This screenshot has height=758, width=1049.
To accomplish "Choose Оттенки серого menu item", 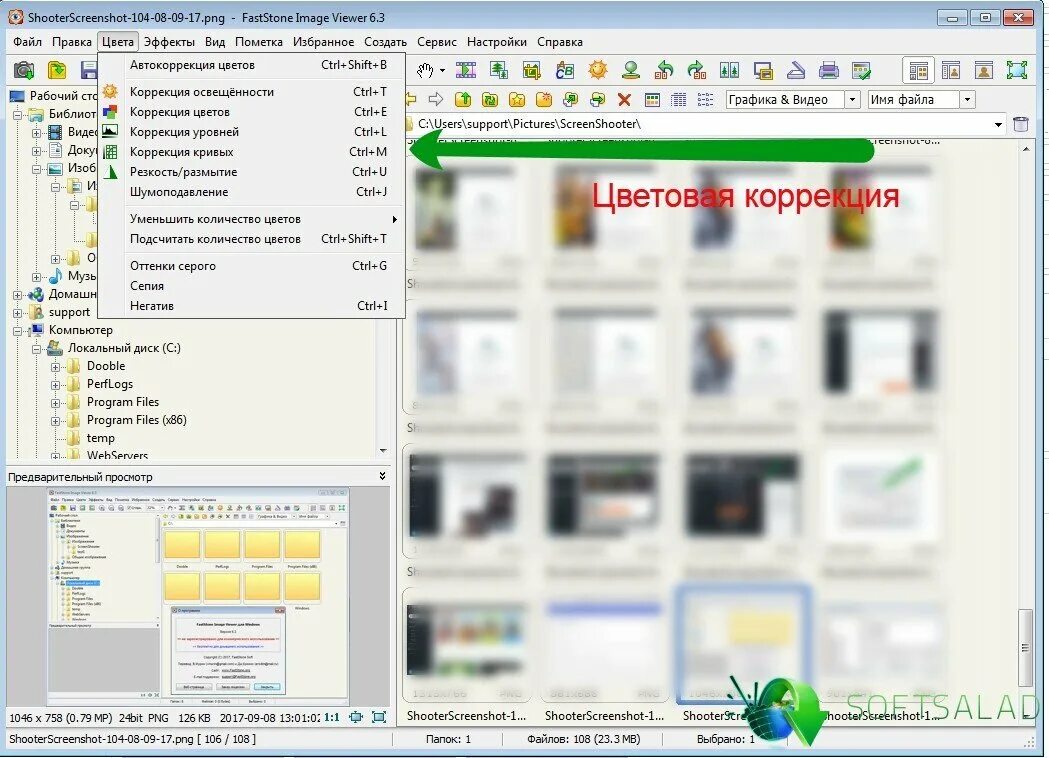I will (x=252, y=266).
